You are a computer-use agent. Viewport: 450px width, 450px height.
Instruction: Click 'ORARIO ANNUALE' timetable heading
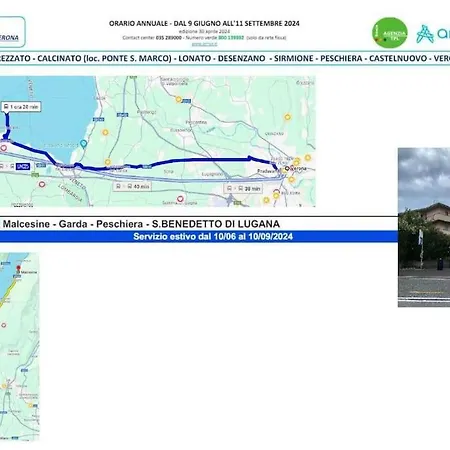138,23
